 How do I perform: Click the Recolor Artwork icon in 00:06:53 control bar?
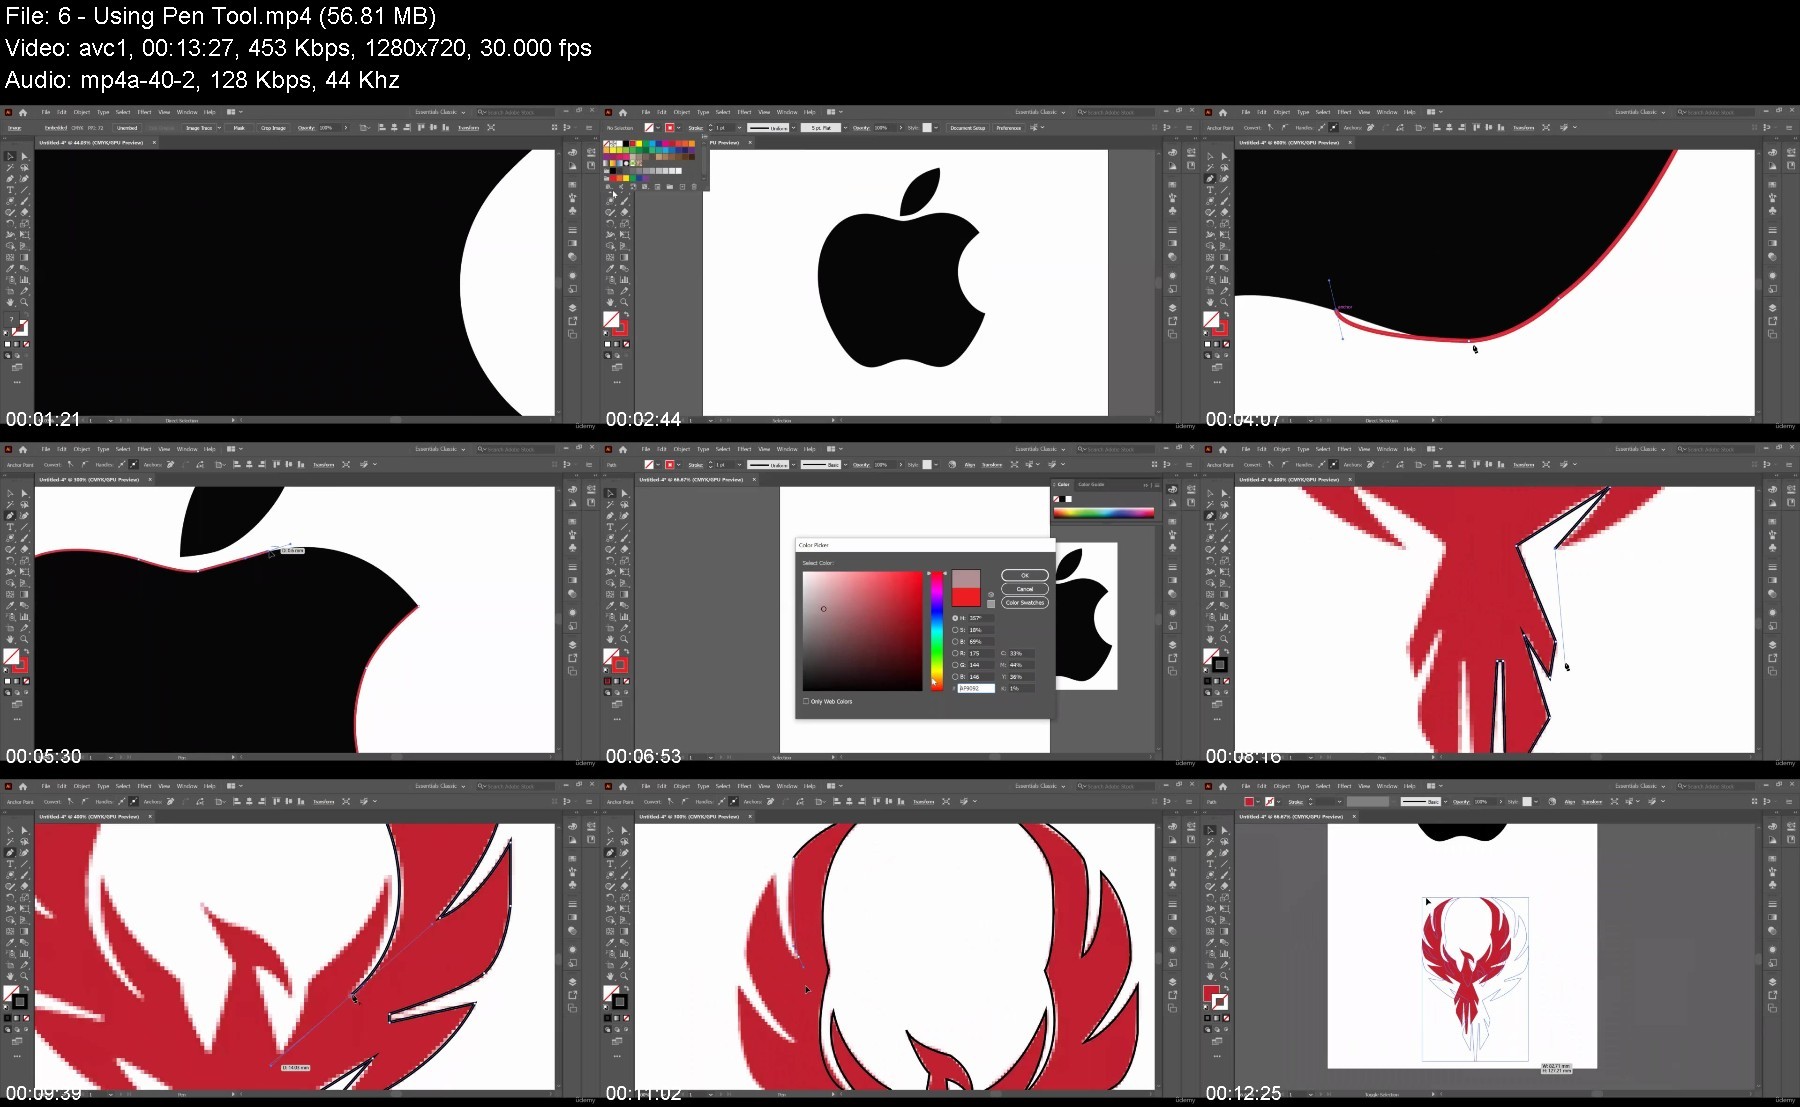tap(952, 464)
